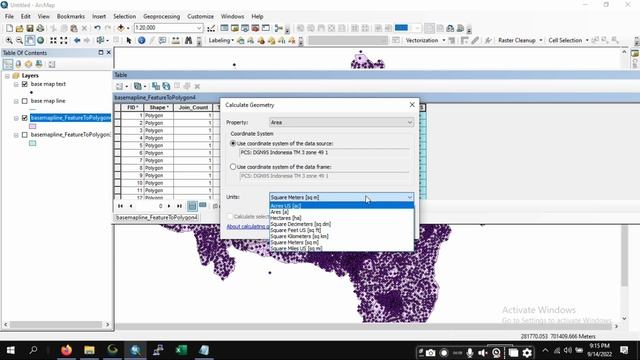Click the Measure ruler tool
The height and width of the screenshot is (360, 640).
point(176,40)
